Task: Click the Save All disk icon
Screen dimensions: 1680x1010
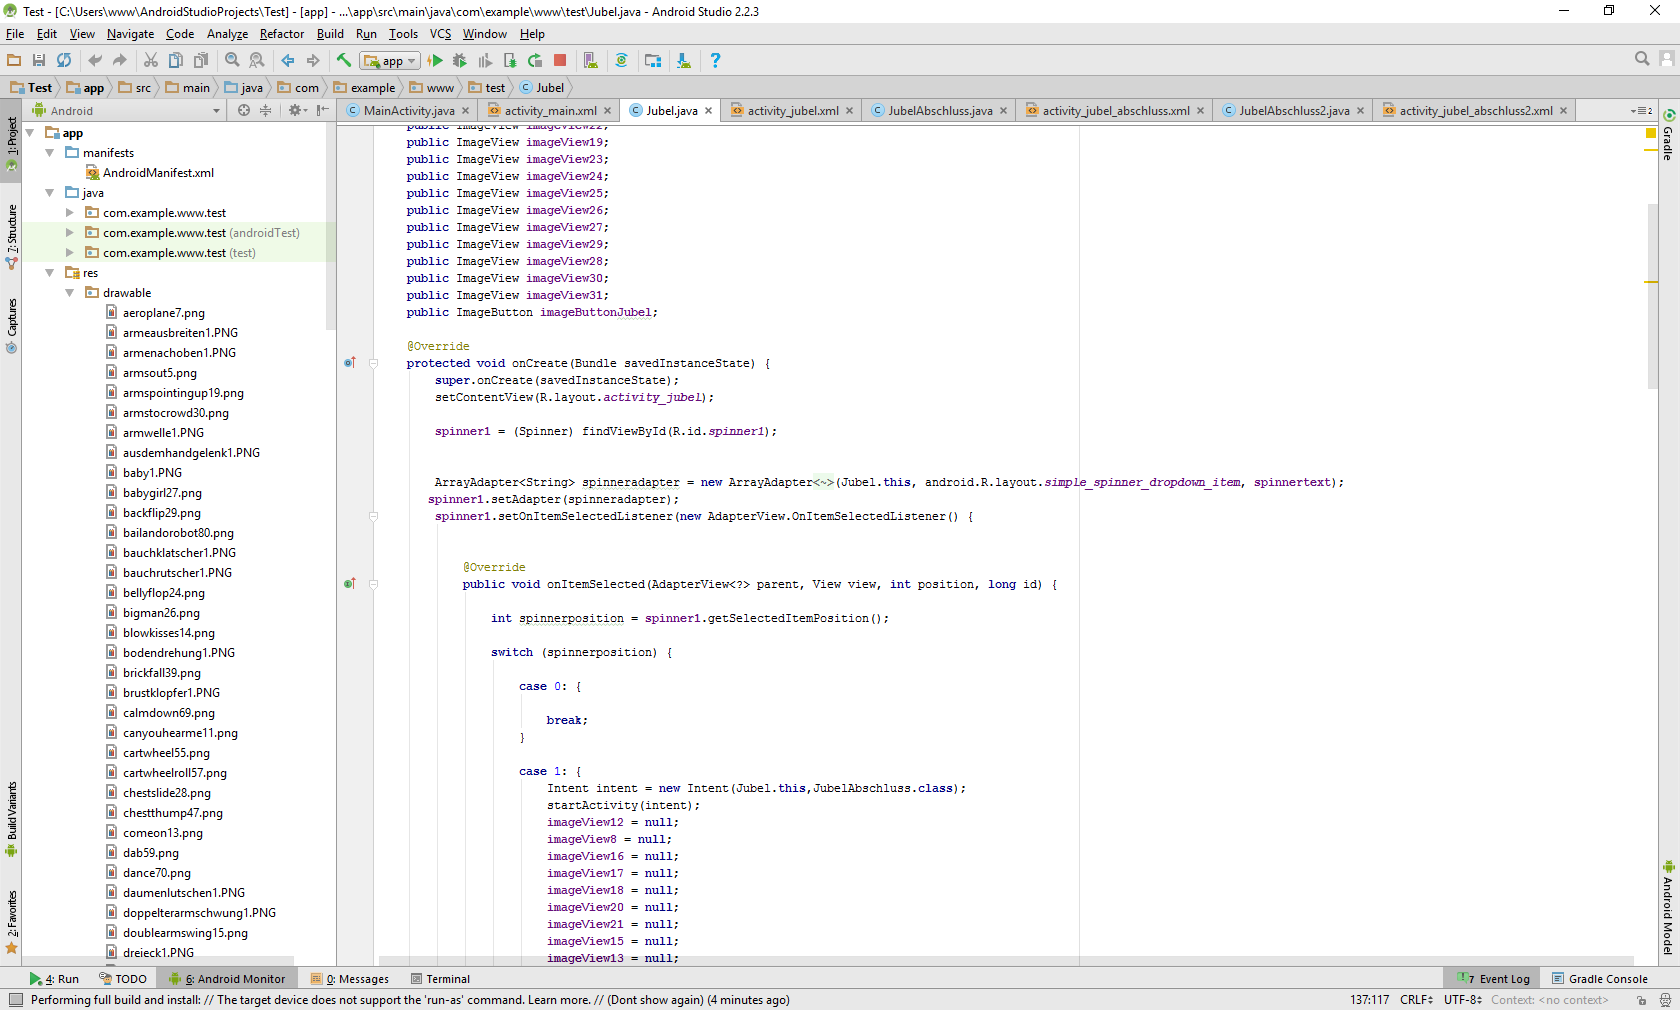Action: [x=39, y=61]
